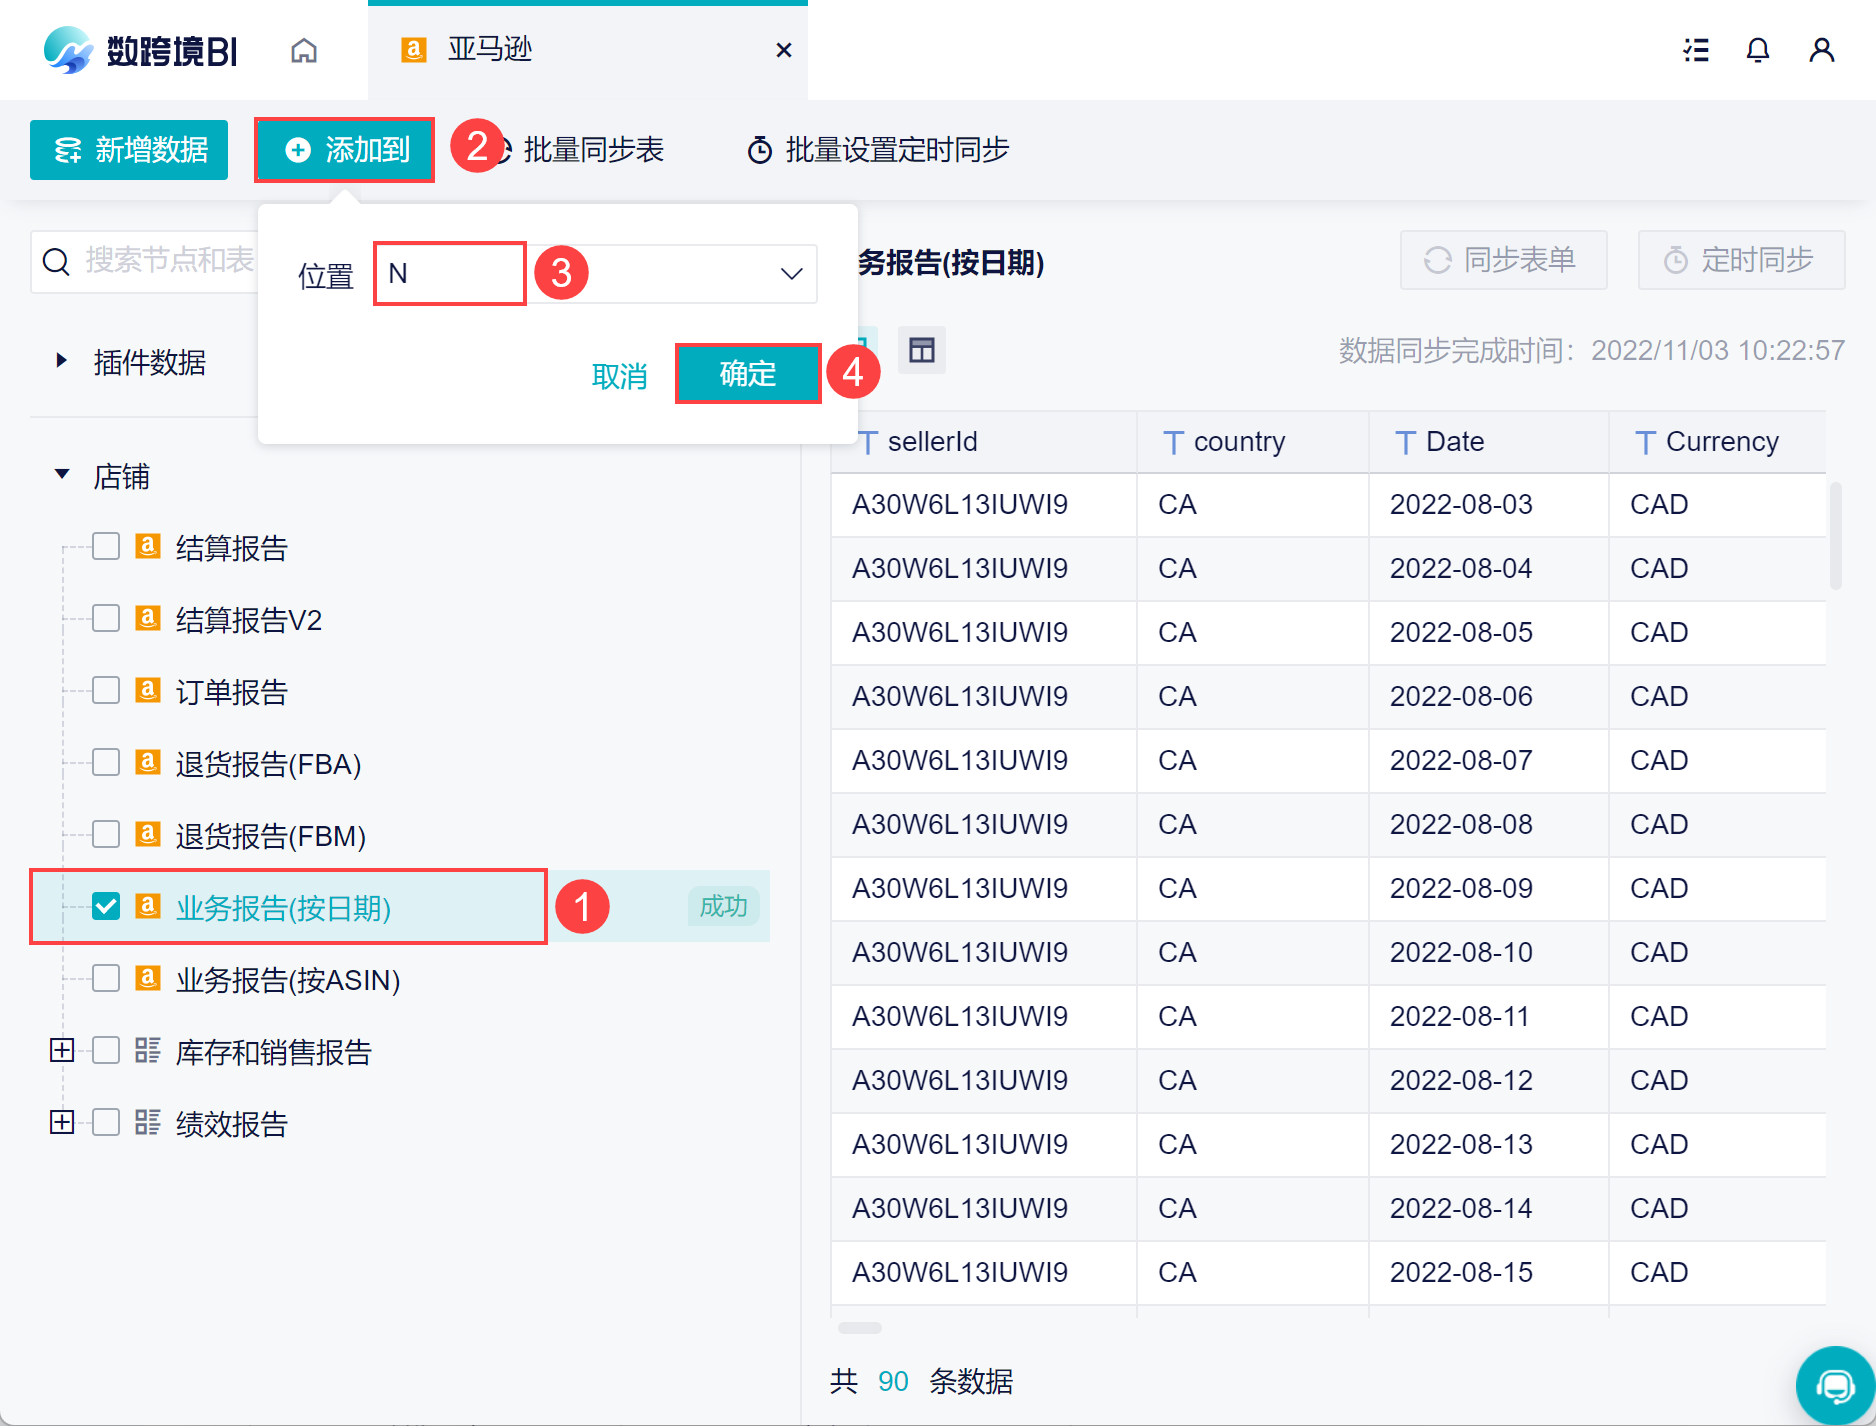The height and width of the screenshot is (1426, 1876).
Task: Click the 成功 status tag
Action: click(x=723, y=906)
